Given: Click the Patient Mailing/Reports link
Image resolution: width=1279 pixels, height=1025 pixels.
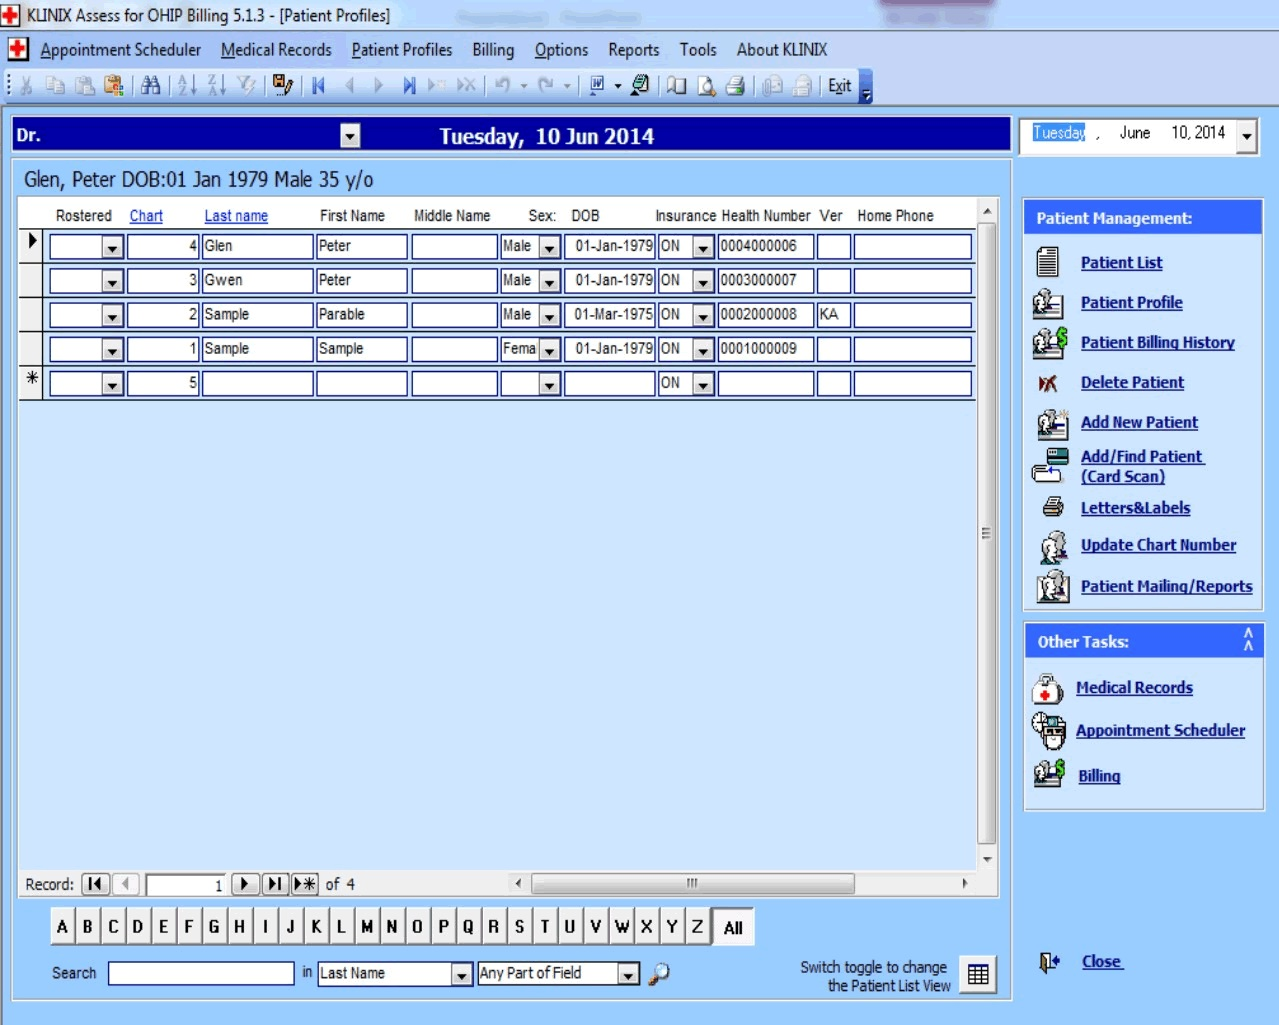Looking at the screenshot, I should point(1166,587).
